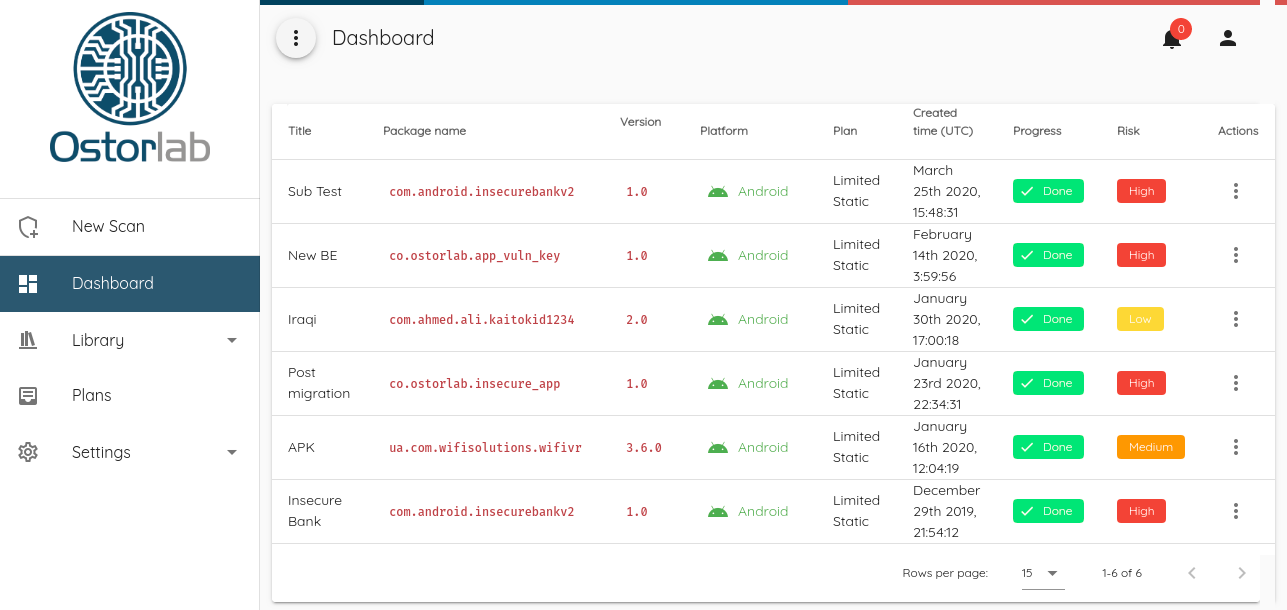
Task: Click package co.ostorlab.app_vuln_key
Action: coord(475,255)
